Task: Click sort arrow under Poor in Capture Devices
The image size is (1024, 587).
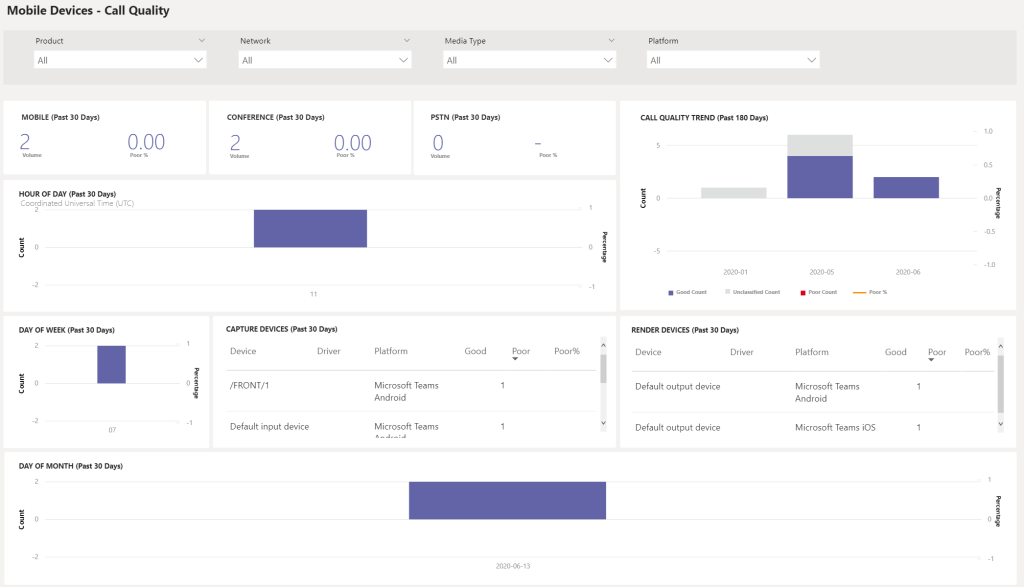Action: (x=515, y=359)
